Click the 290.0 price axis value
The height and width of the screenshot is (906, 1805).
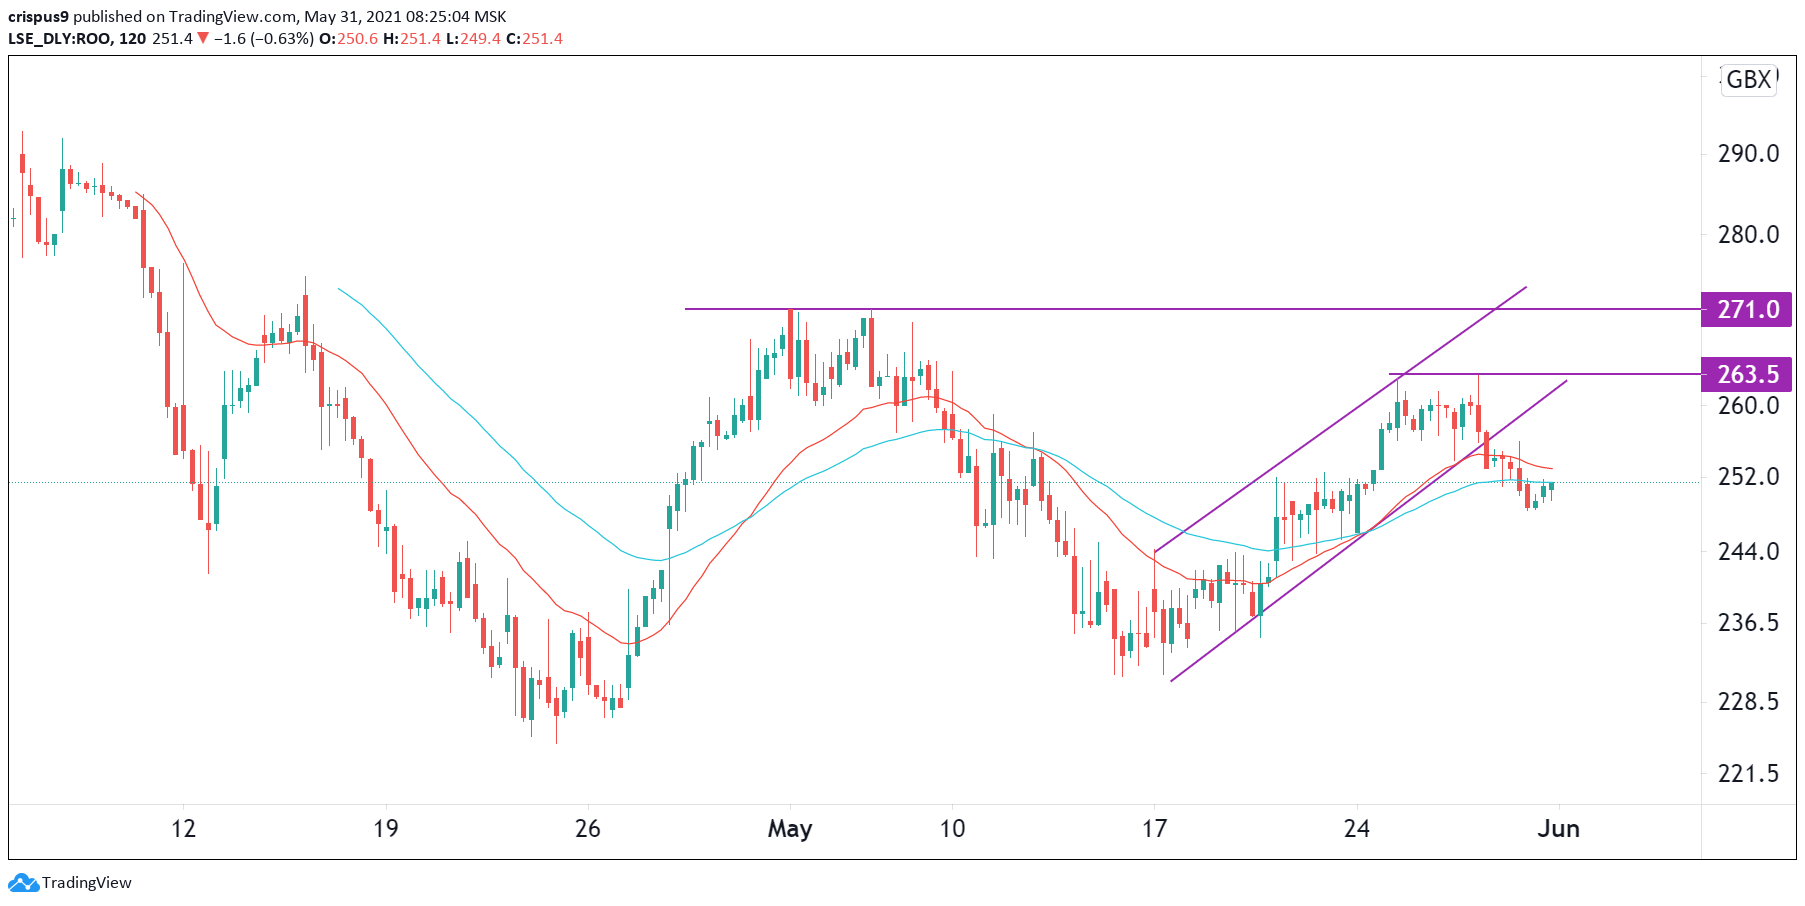[x=1748, y=154]
